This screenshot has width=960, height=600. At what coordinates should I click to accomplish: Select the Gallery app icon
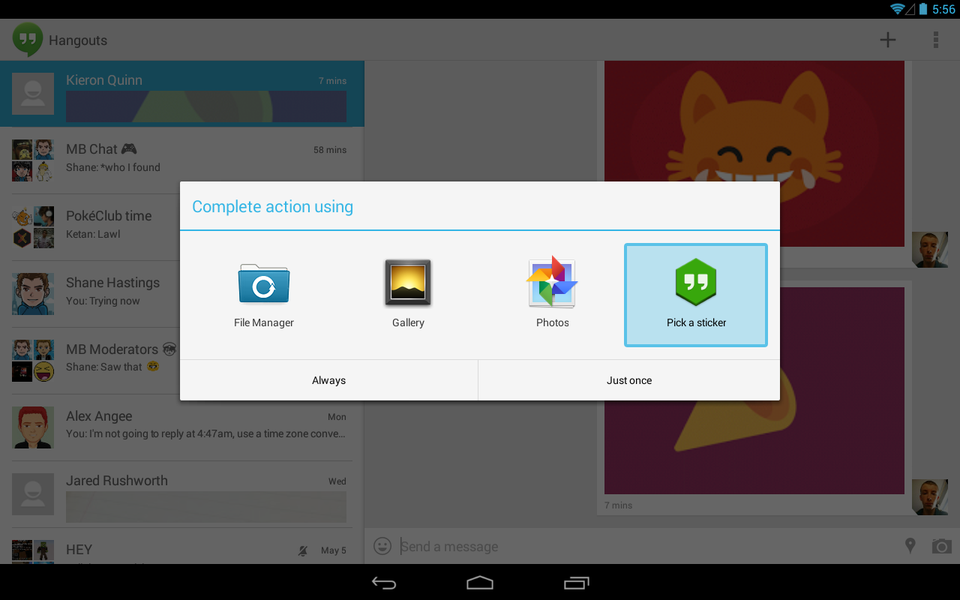tap(408, 294)
